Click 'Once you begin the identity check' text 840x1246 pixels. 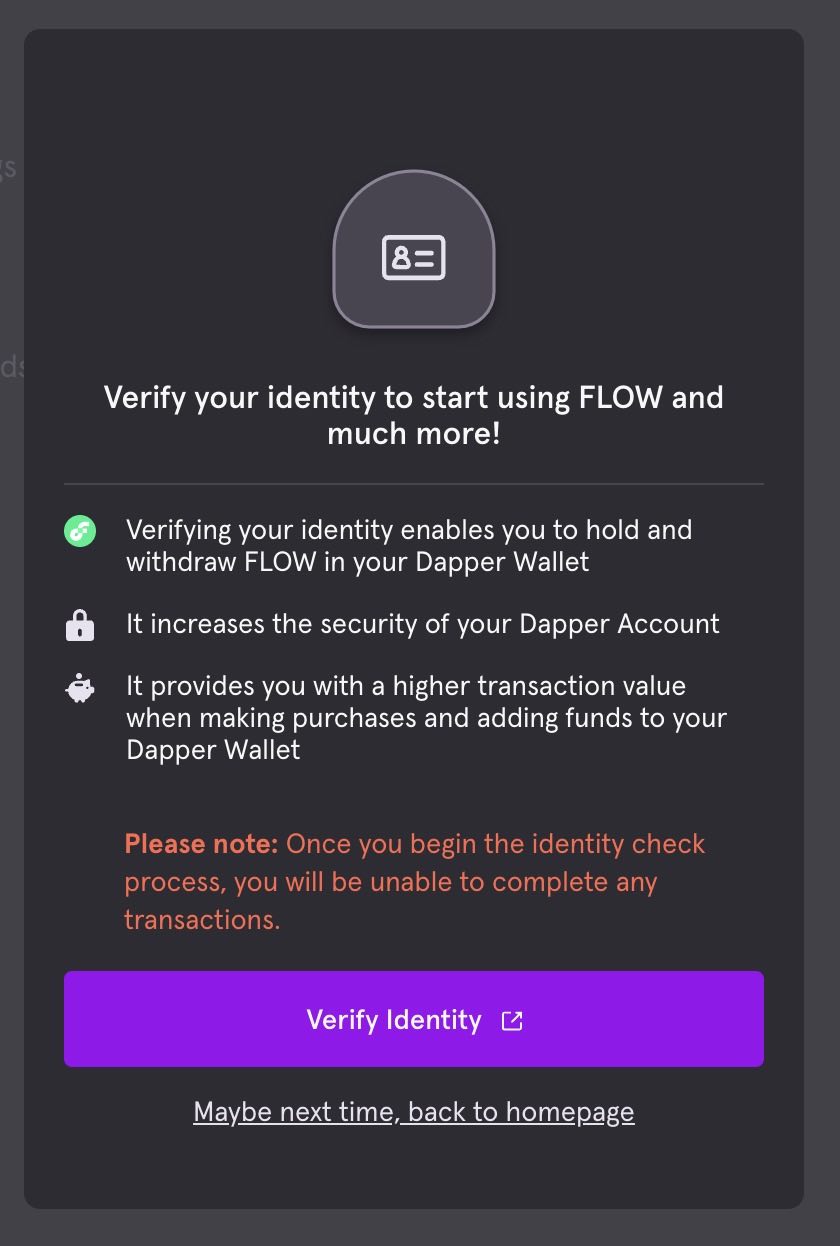click(x=495, y=844)
